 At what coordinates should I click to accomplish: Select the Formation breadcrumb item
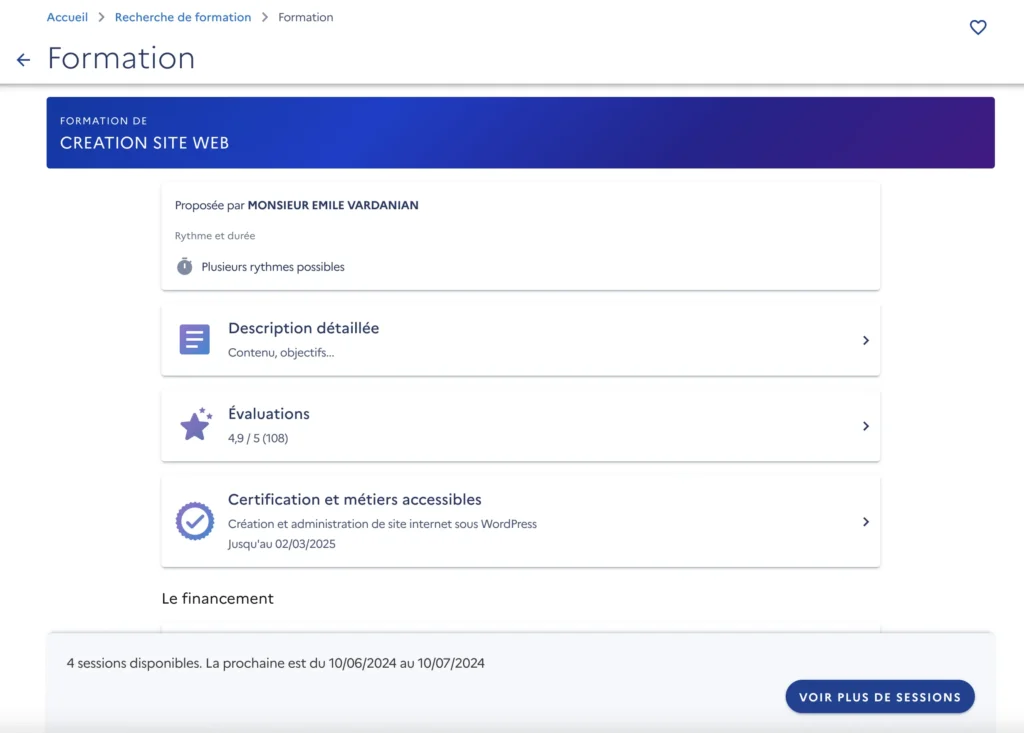coord(305,17)
